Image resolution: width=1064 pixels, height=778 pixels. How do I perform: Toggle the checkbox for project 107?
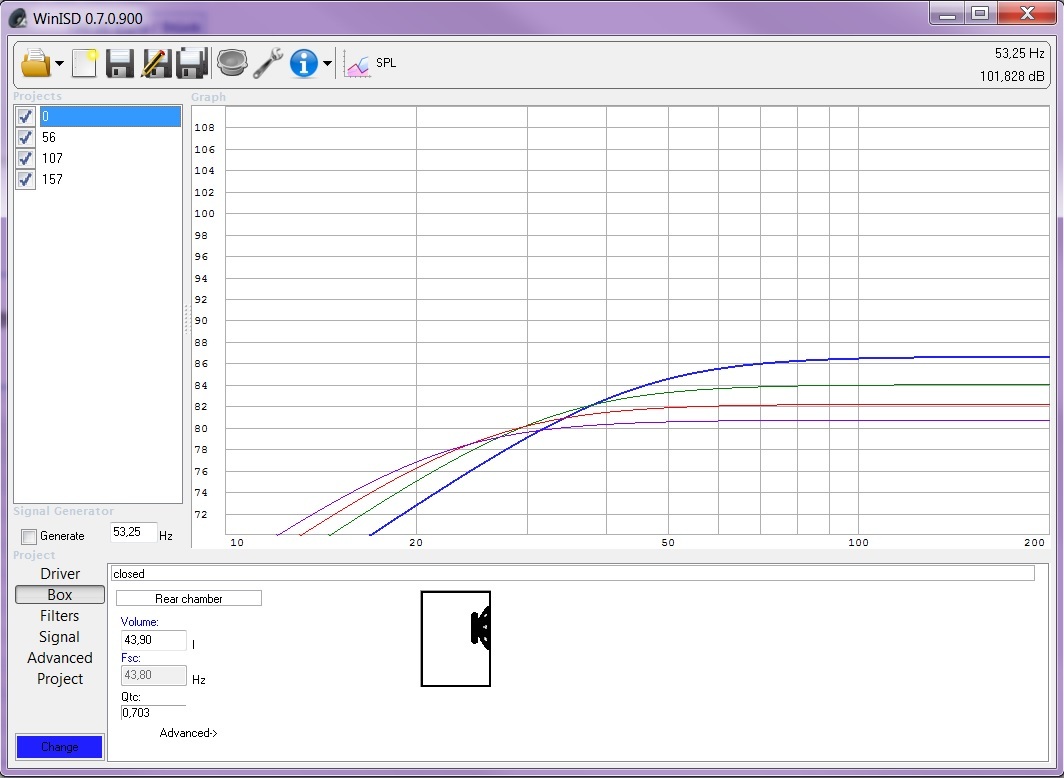(26, 159)
